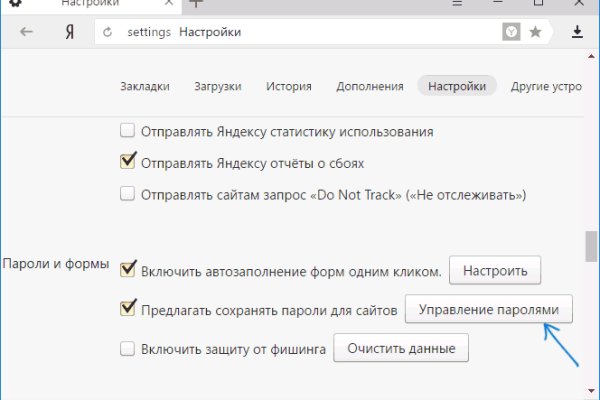Uncheck Отправлять Яндексу отчёты о сбоях
Viewport: 600px width, 400px height.
127,162
